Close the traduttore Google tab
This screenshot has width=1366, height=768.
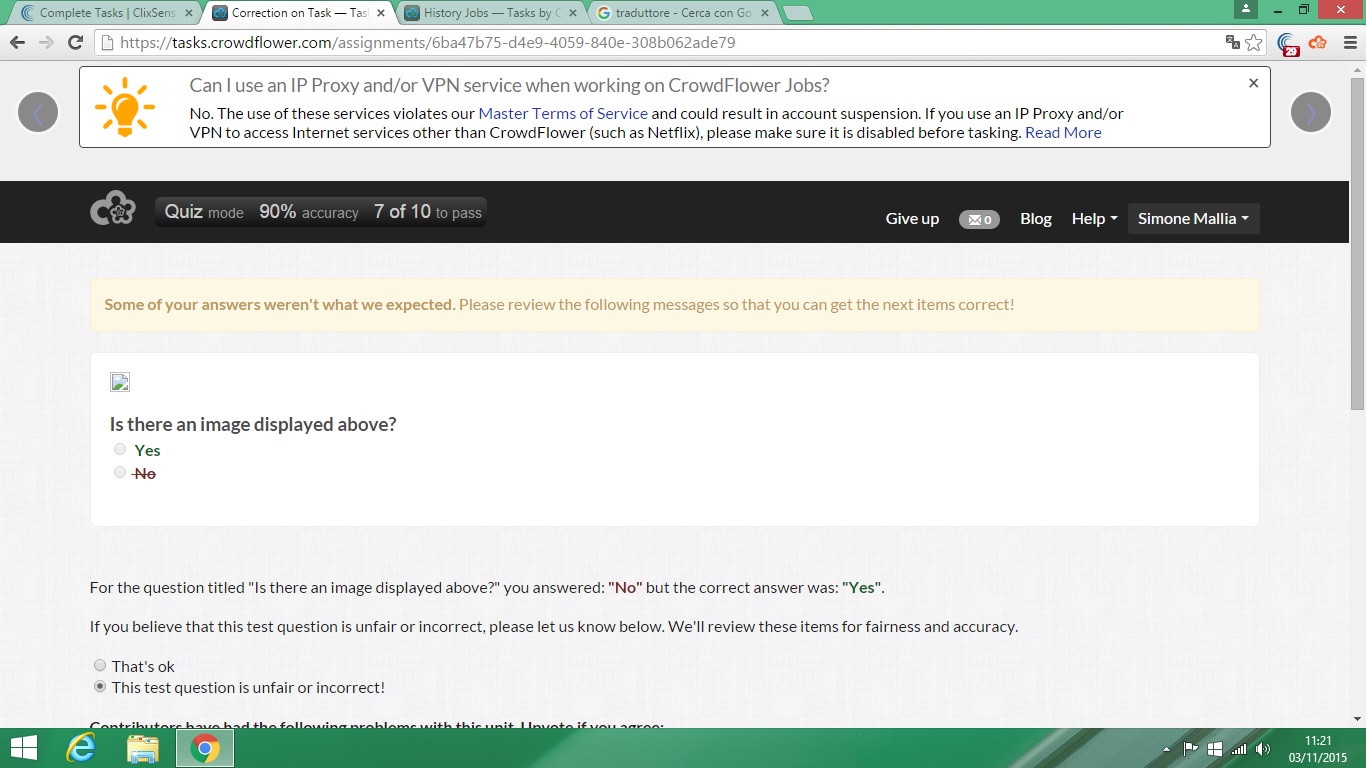coord(765,13)
